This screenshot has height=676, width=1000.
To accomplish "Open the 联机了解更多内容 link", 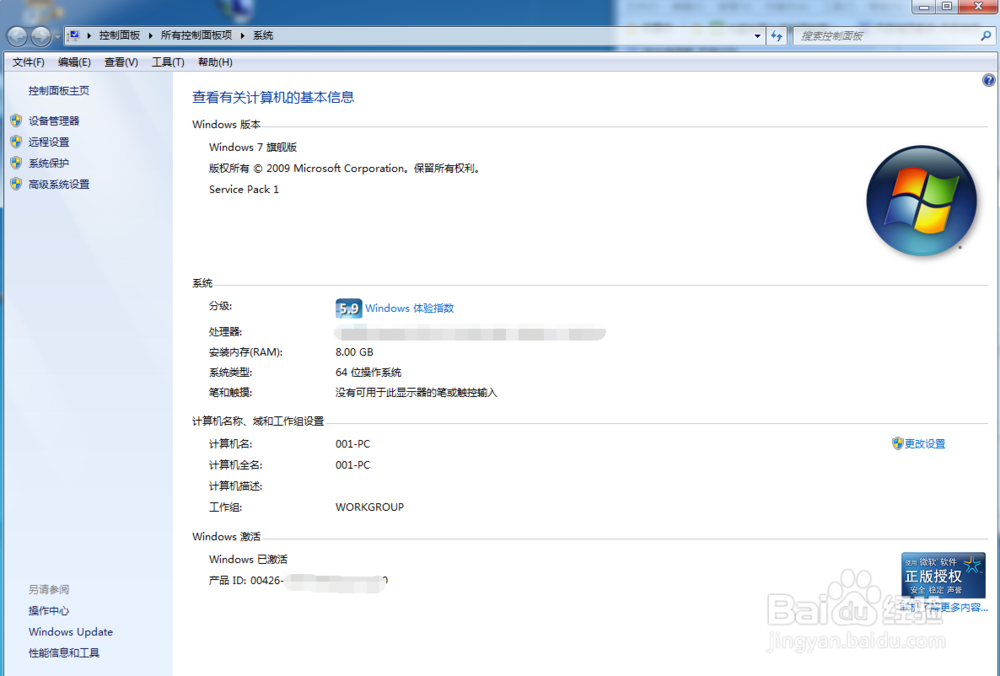I will 945,607.
